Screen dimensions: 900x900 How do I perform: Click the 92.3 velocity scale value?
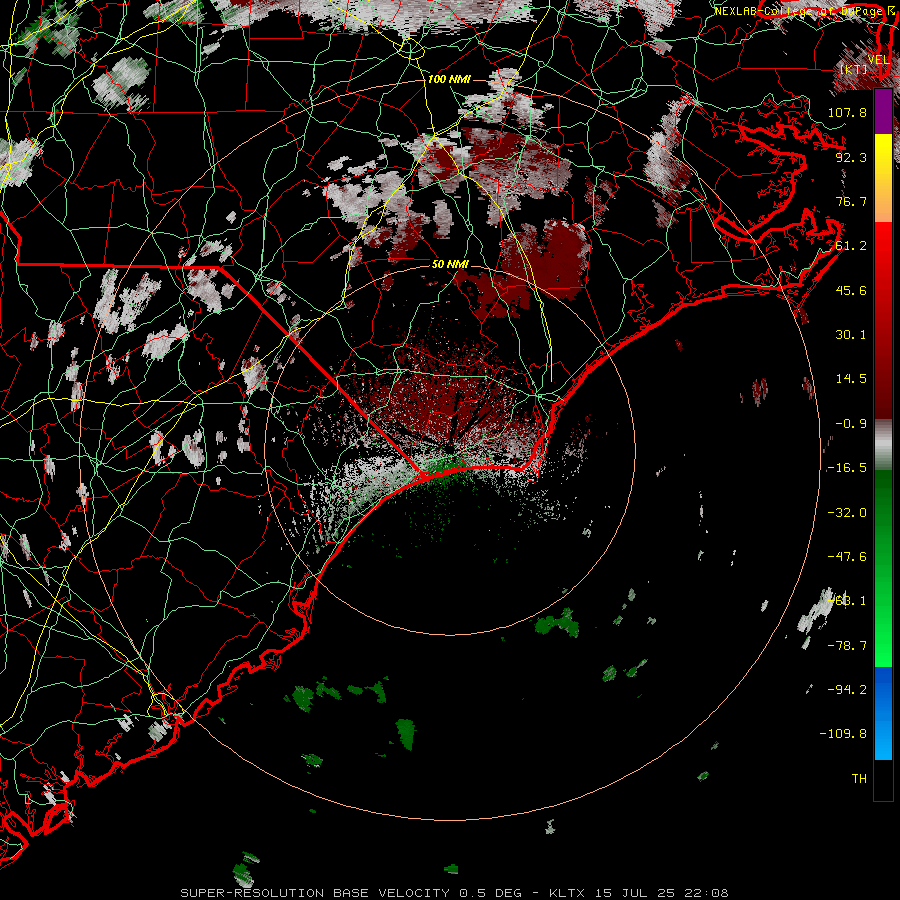851,157
